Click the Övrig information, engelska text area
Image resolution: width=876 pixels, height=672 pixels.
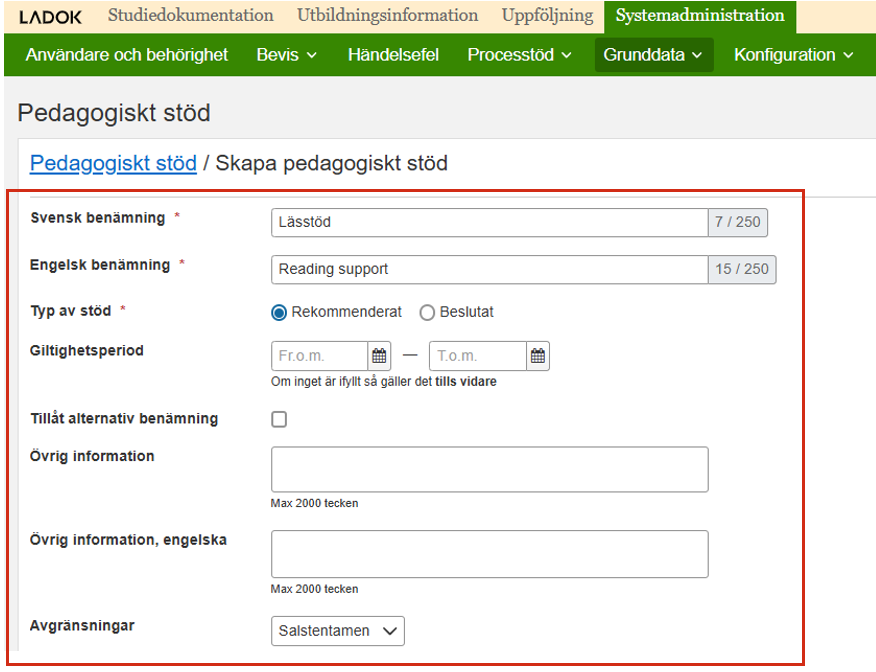click(x=489, y=554)
